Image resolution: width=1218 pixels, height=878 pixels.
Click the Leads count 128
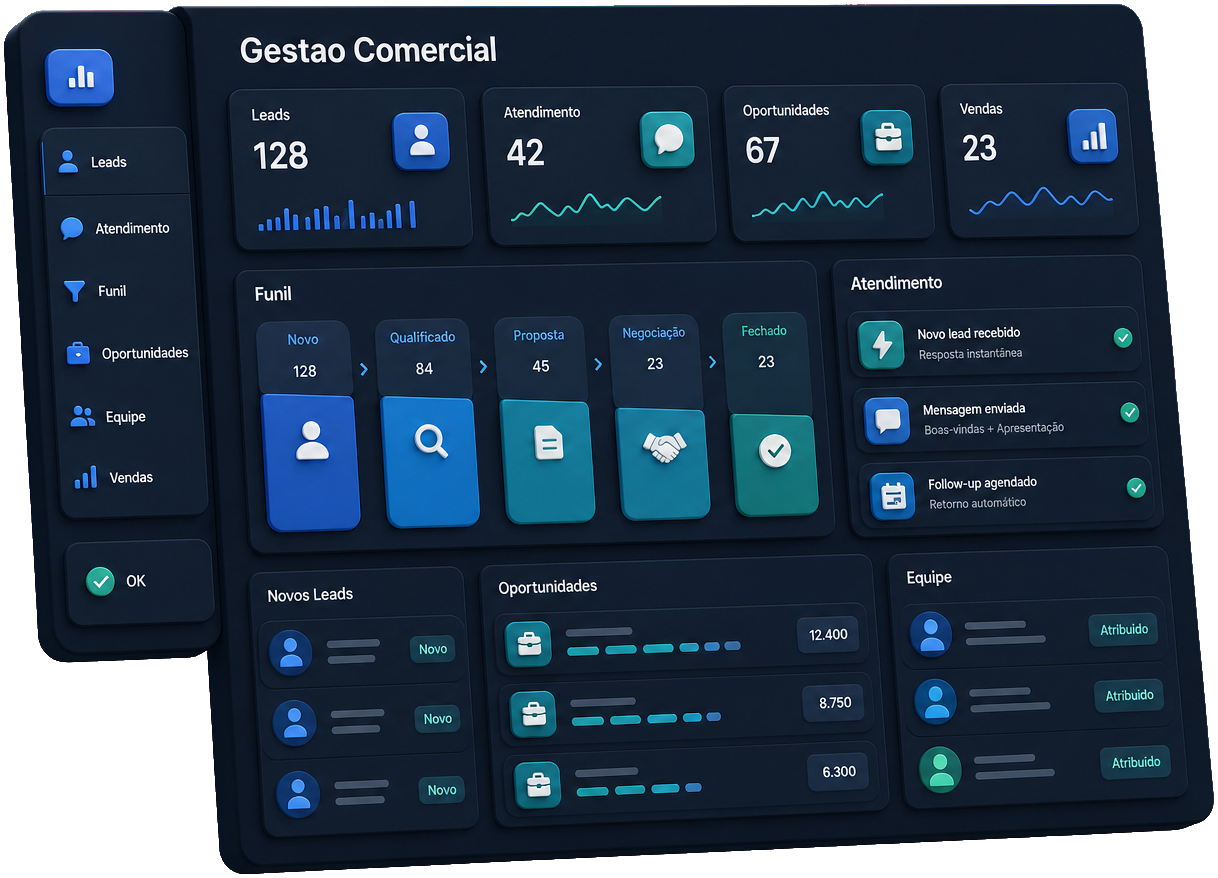280,156
